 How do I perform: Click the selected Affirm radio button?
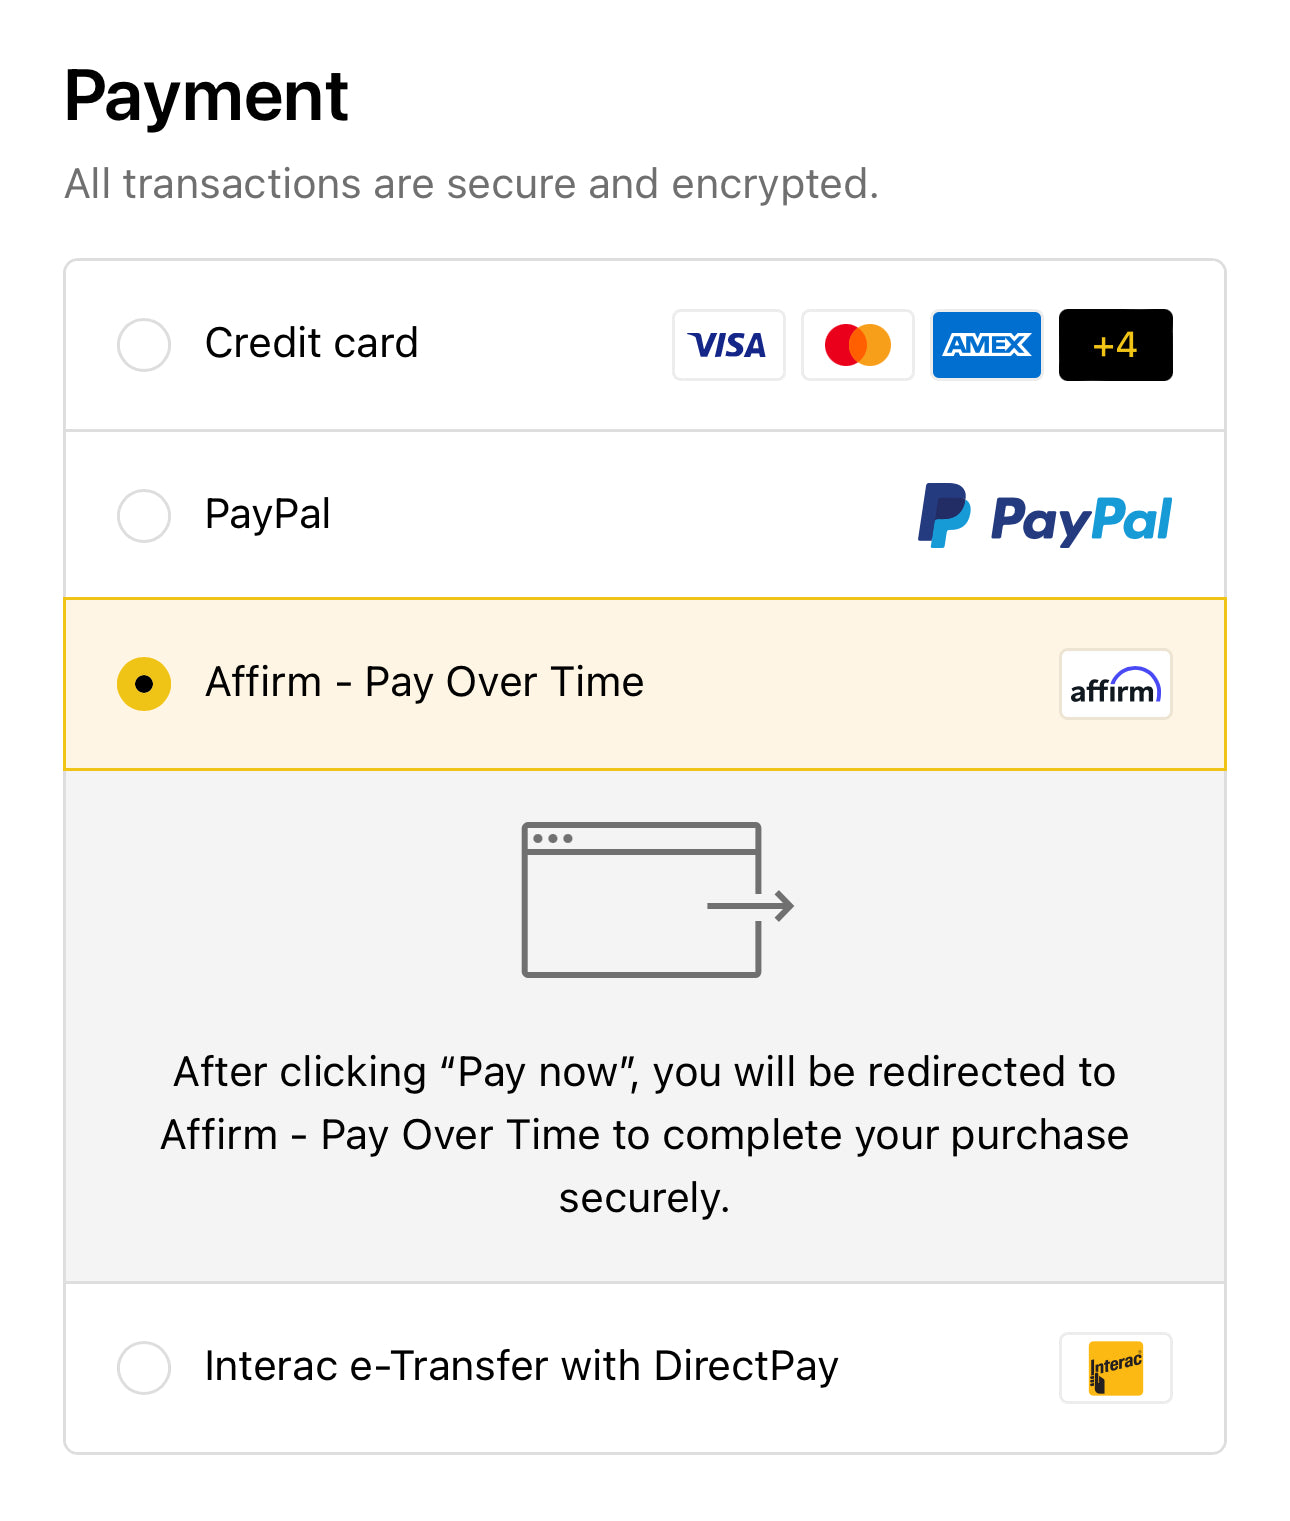(x=144, y=684)
